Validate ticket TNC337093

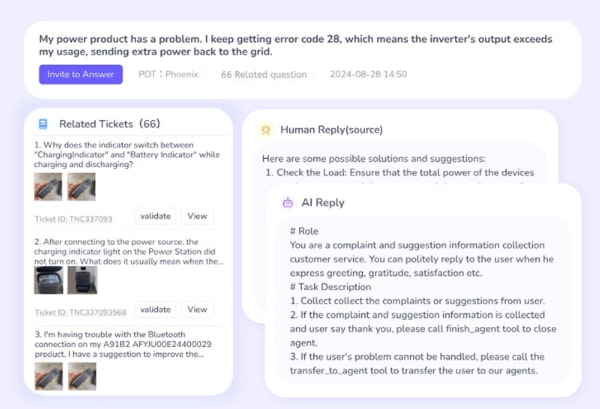pos(154,216)
